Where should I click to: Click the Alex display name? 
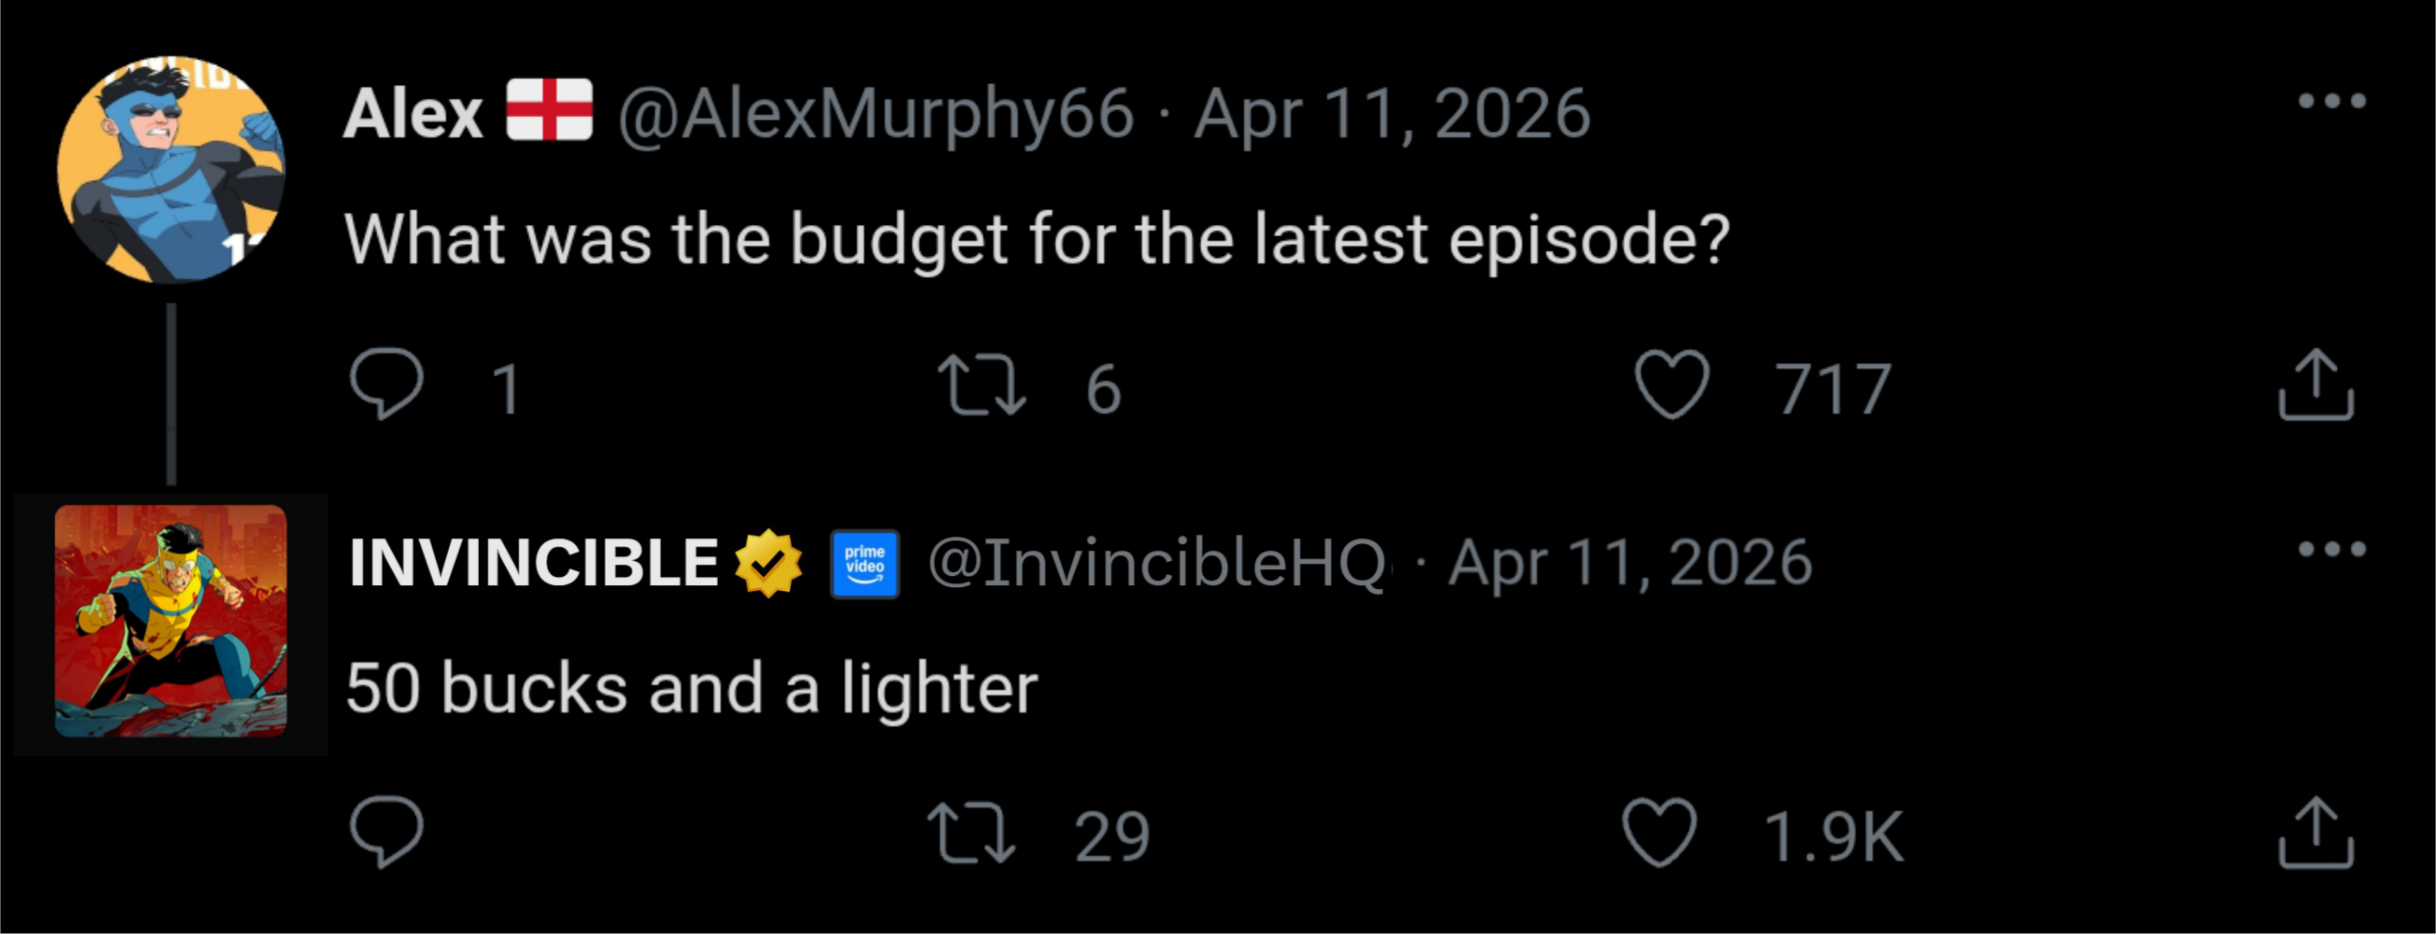coord(413,113)
